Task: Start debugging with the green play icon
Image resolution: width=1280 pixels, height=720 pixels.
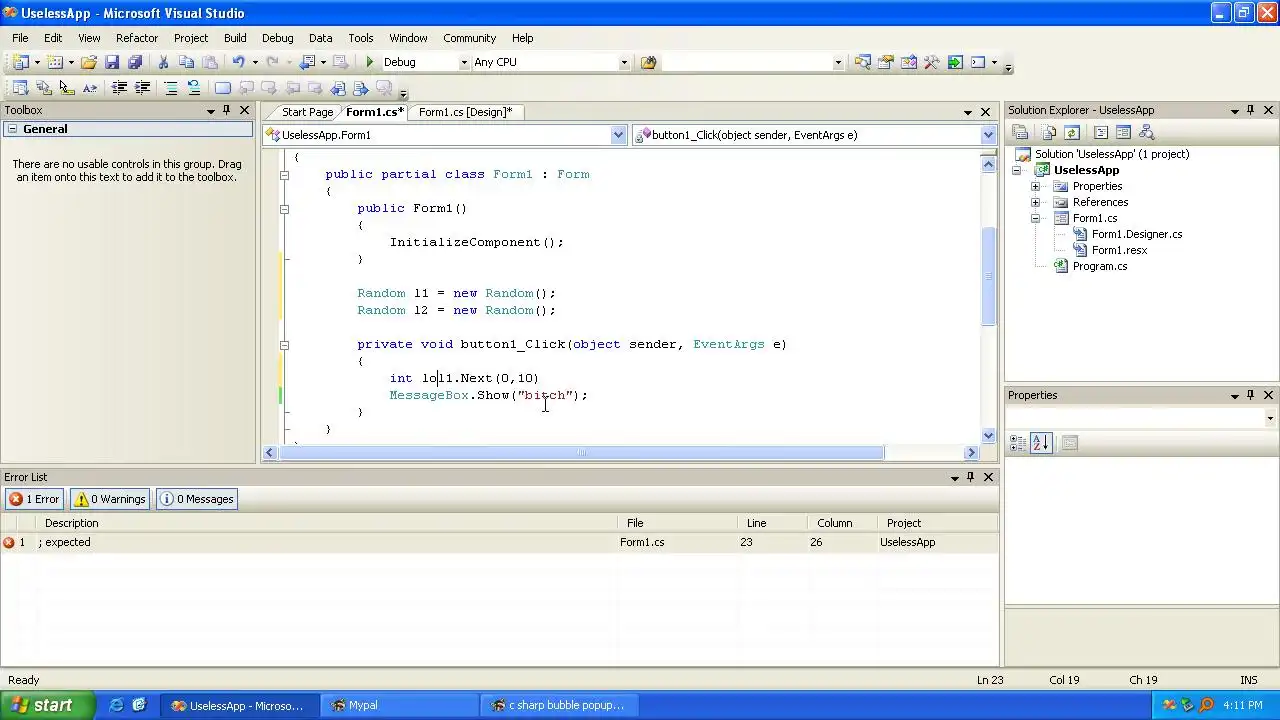Action: pos(369,62)
